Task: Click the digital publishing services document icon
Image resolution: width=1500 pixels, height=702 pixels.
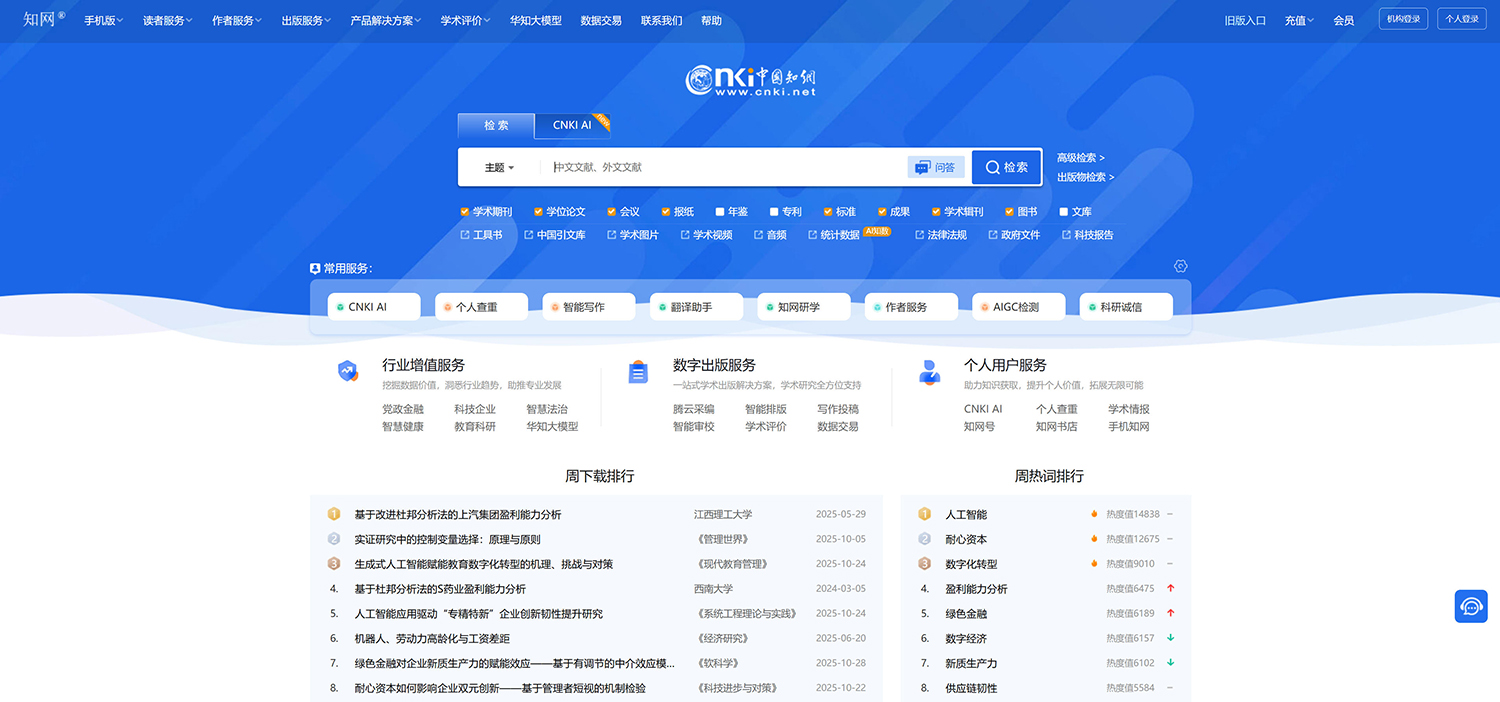Action: point(638,372)
